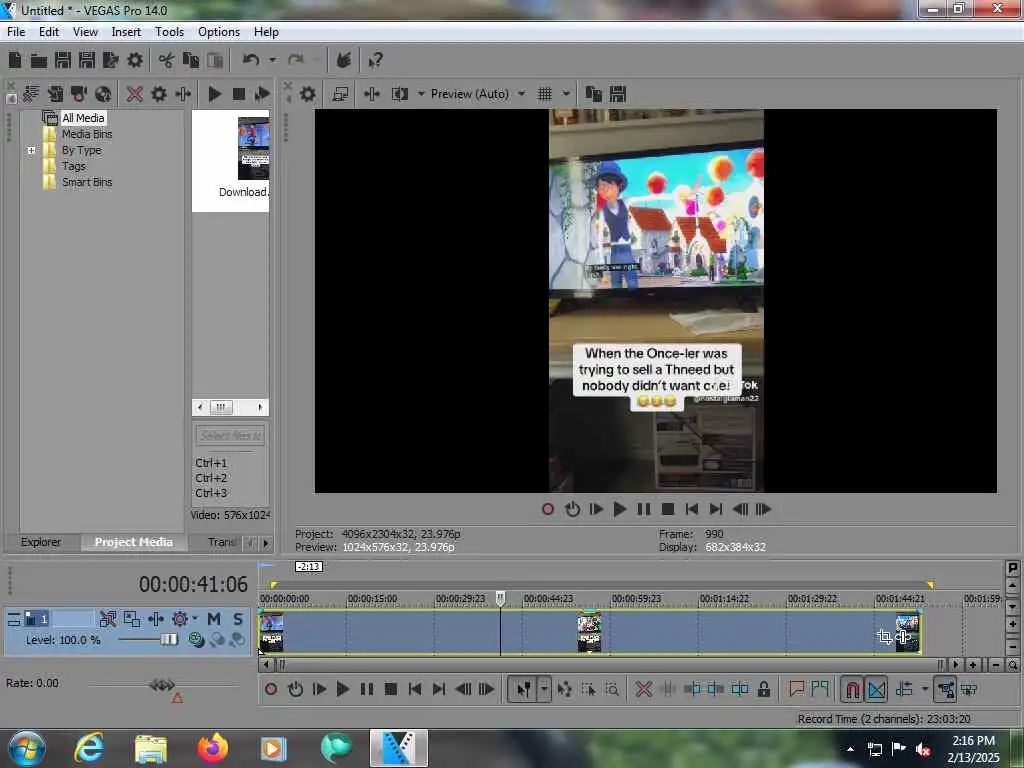Click the track 1 Level slider handle
The height and width of the screenshot is (768, 1024).
click(x=168, y=639)
